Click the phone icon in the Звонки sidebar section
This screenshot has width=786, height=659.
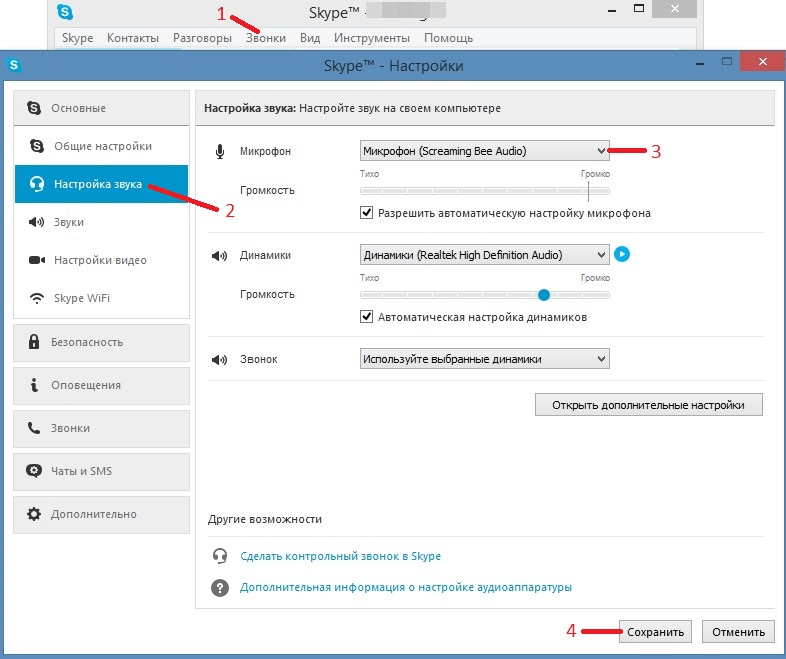[x=34, y=428]
